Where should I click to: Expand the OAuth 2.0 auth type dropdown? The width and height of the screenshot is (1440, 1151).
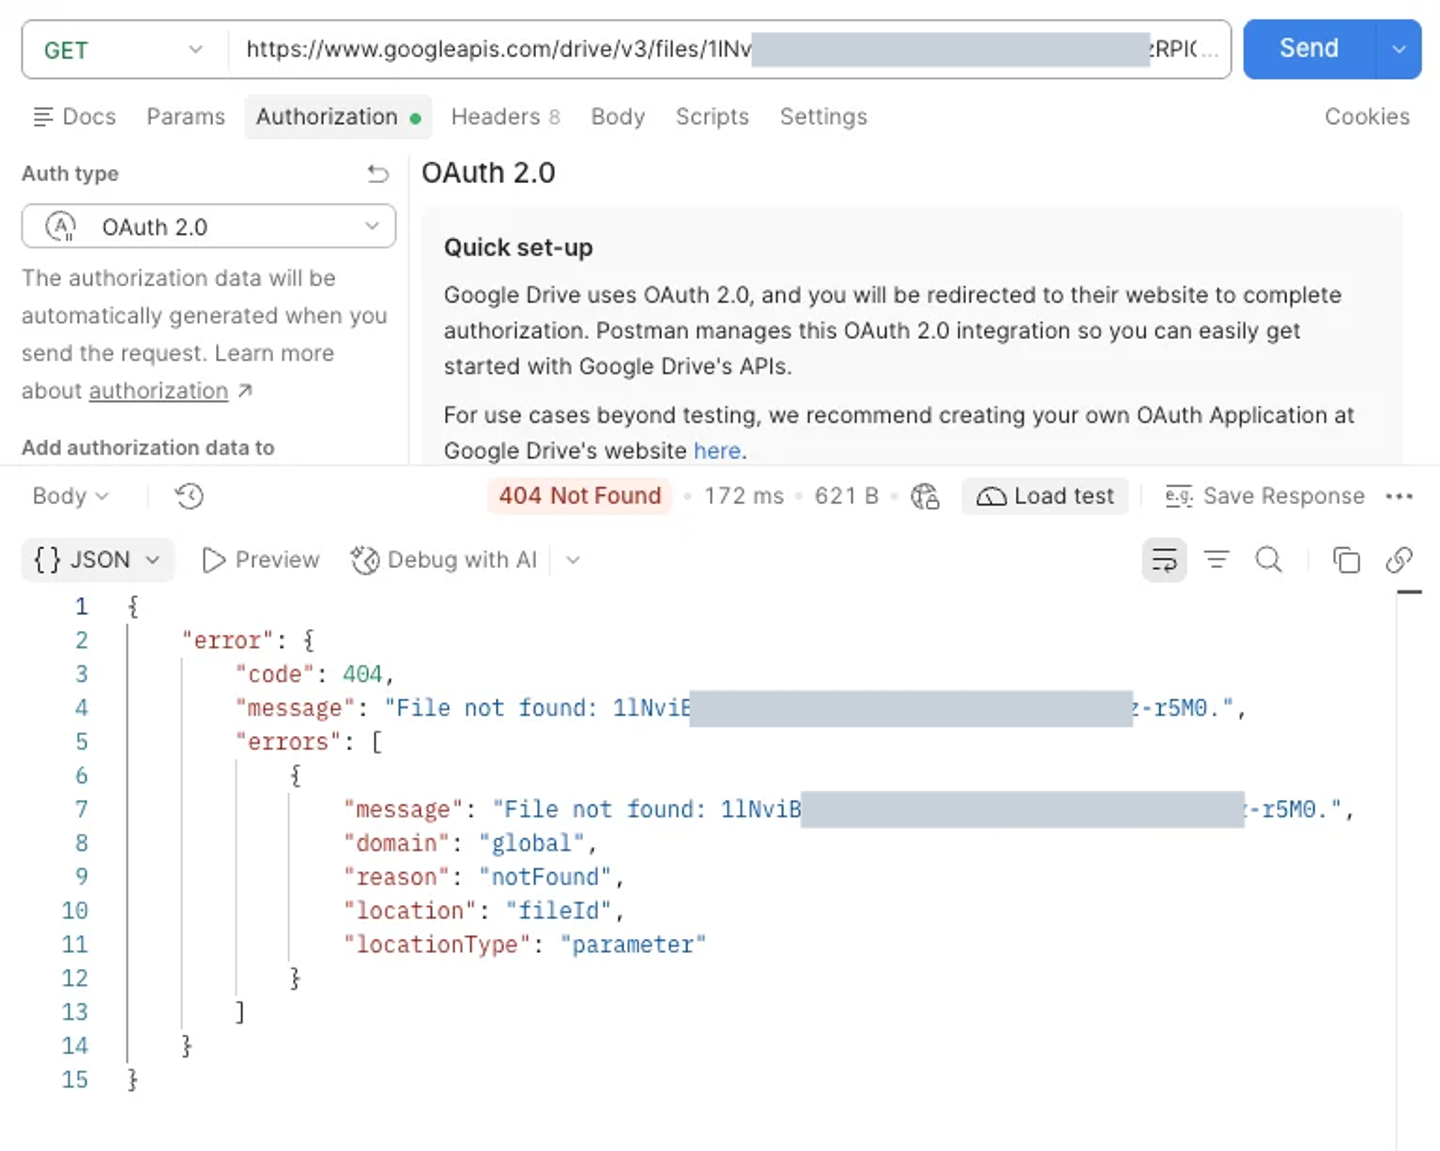208,227
